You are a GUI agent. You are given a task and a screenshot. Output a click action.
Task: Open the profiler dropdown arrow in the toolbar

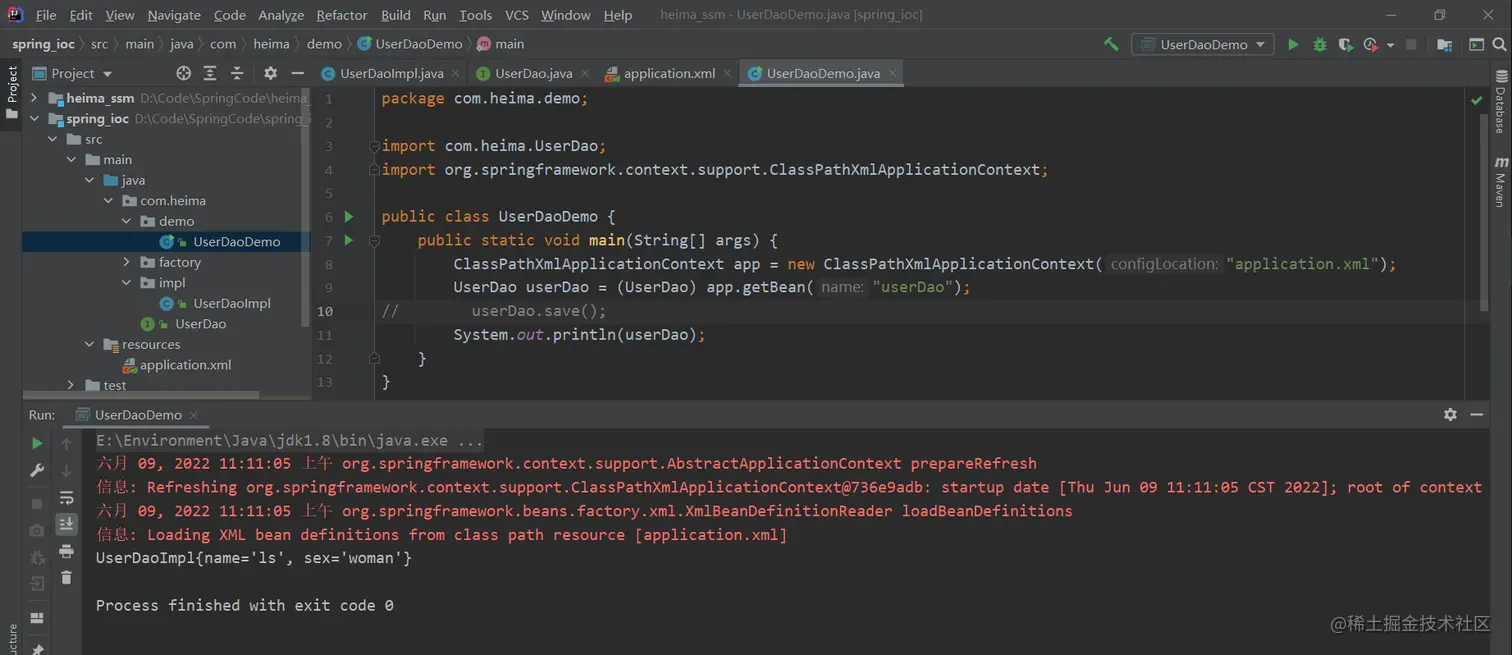[1390, 45]
